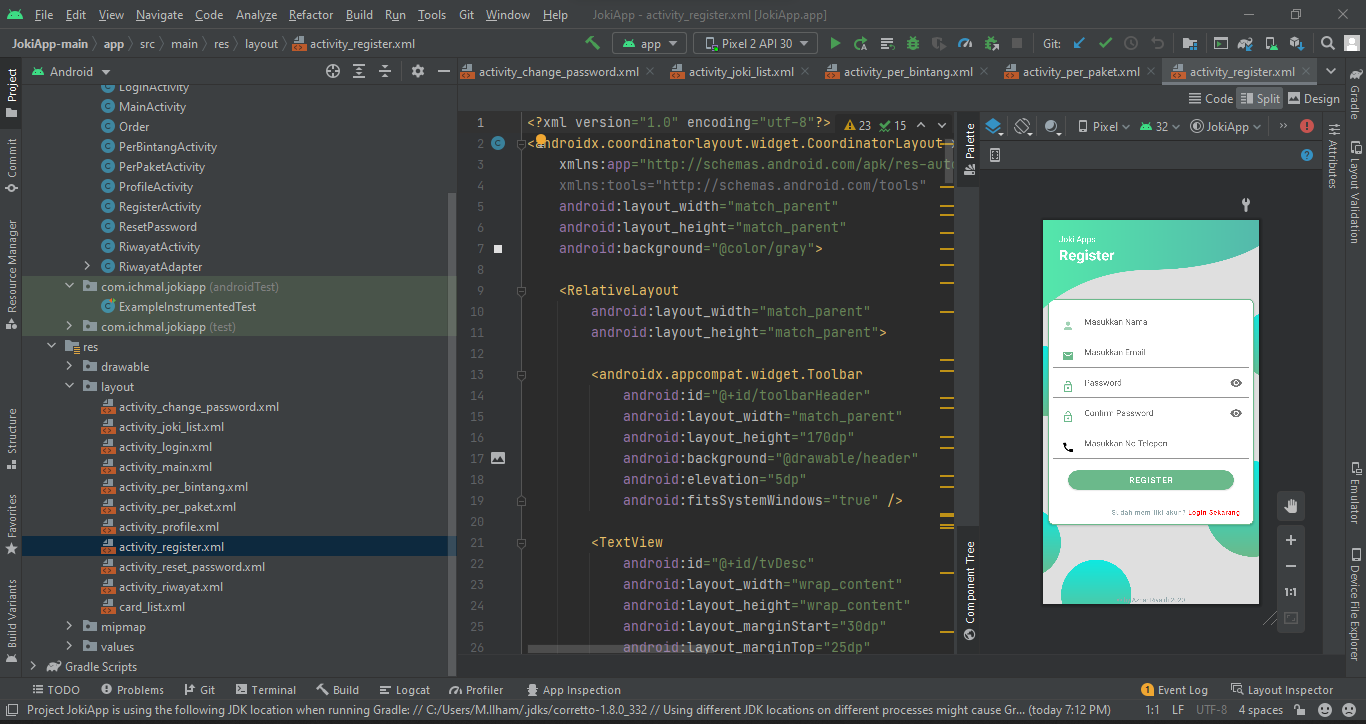Switch the editor to Code view
The image size is (1366, 724).
[x=1211, y=98]
